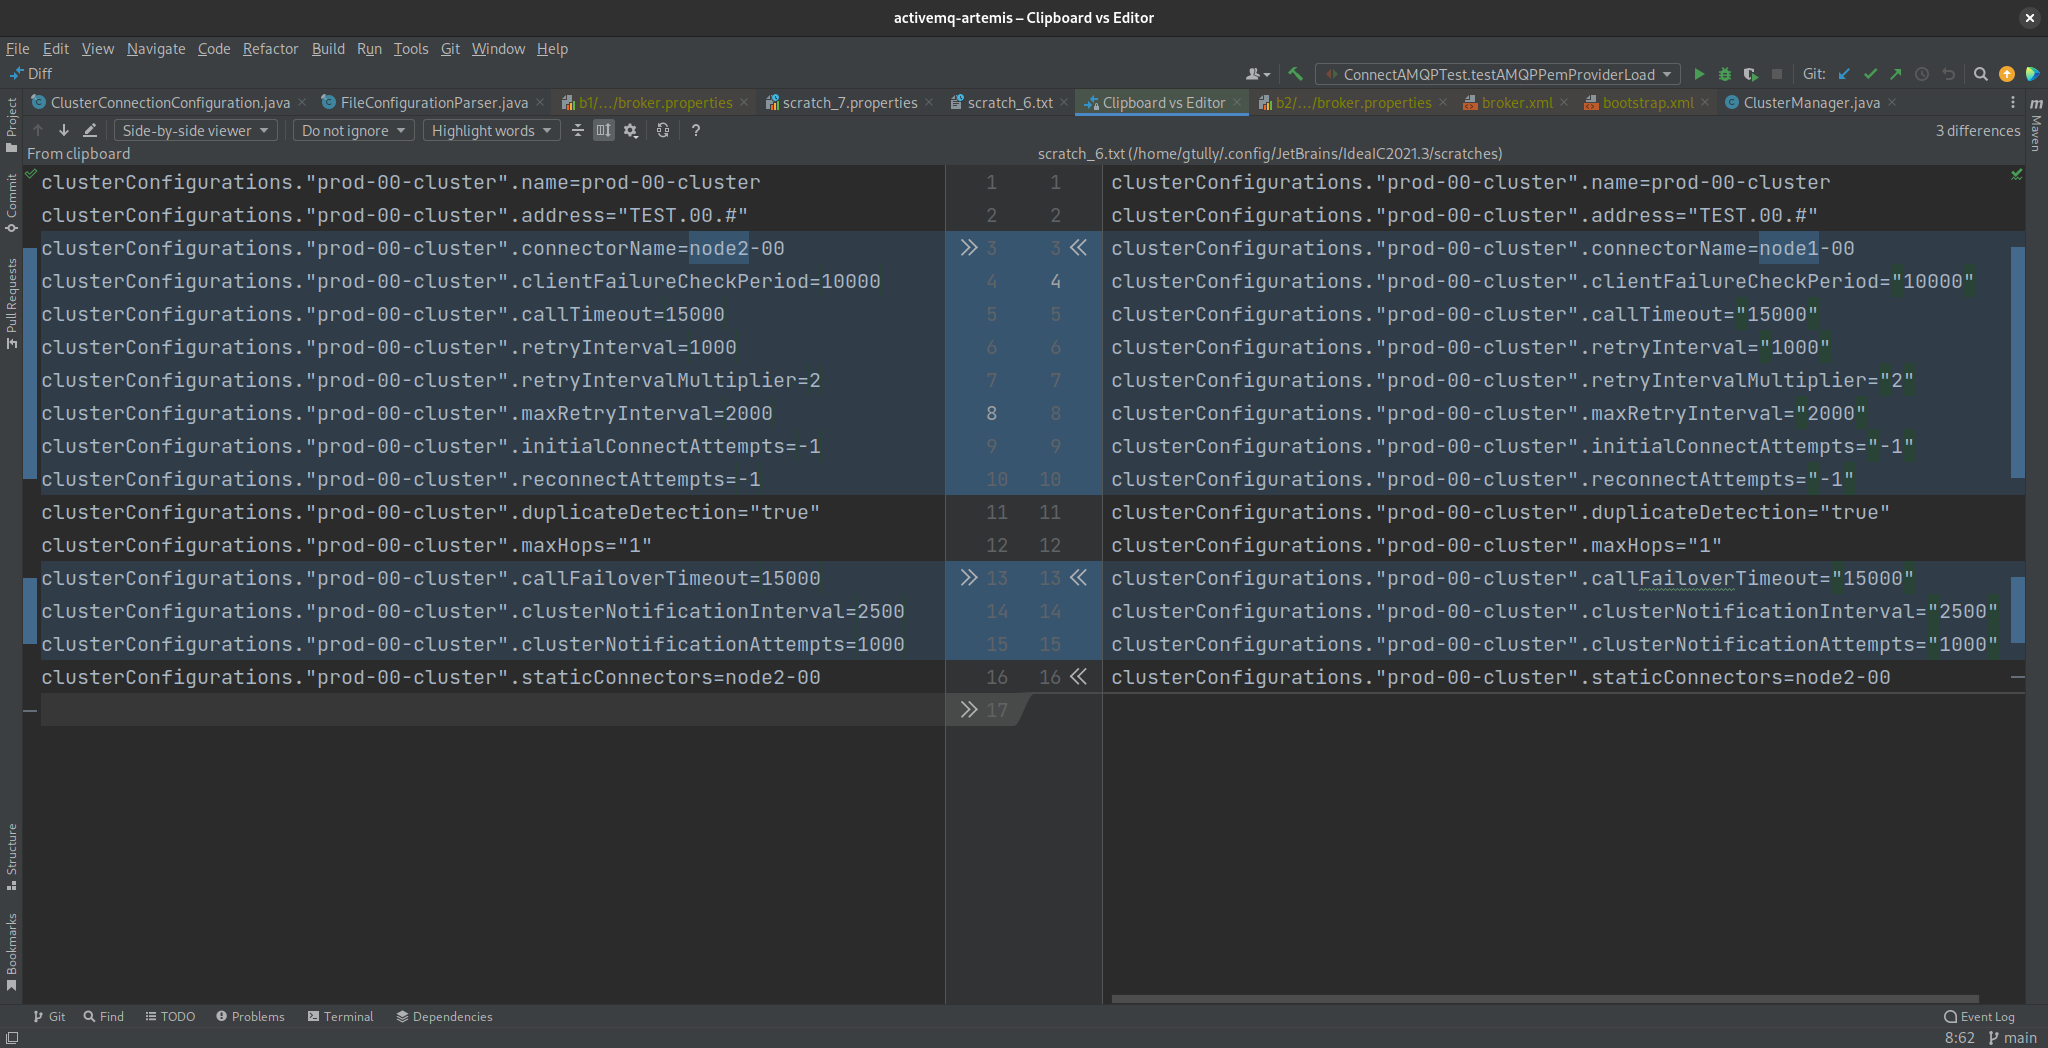This screenshot has width=2048, height=1048.
Task: Toggle the Project tool window in the left sidebar
Action: (x=12, y=124)
